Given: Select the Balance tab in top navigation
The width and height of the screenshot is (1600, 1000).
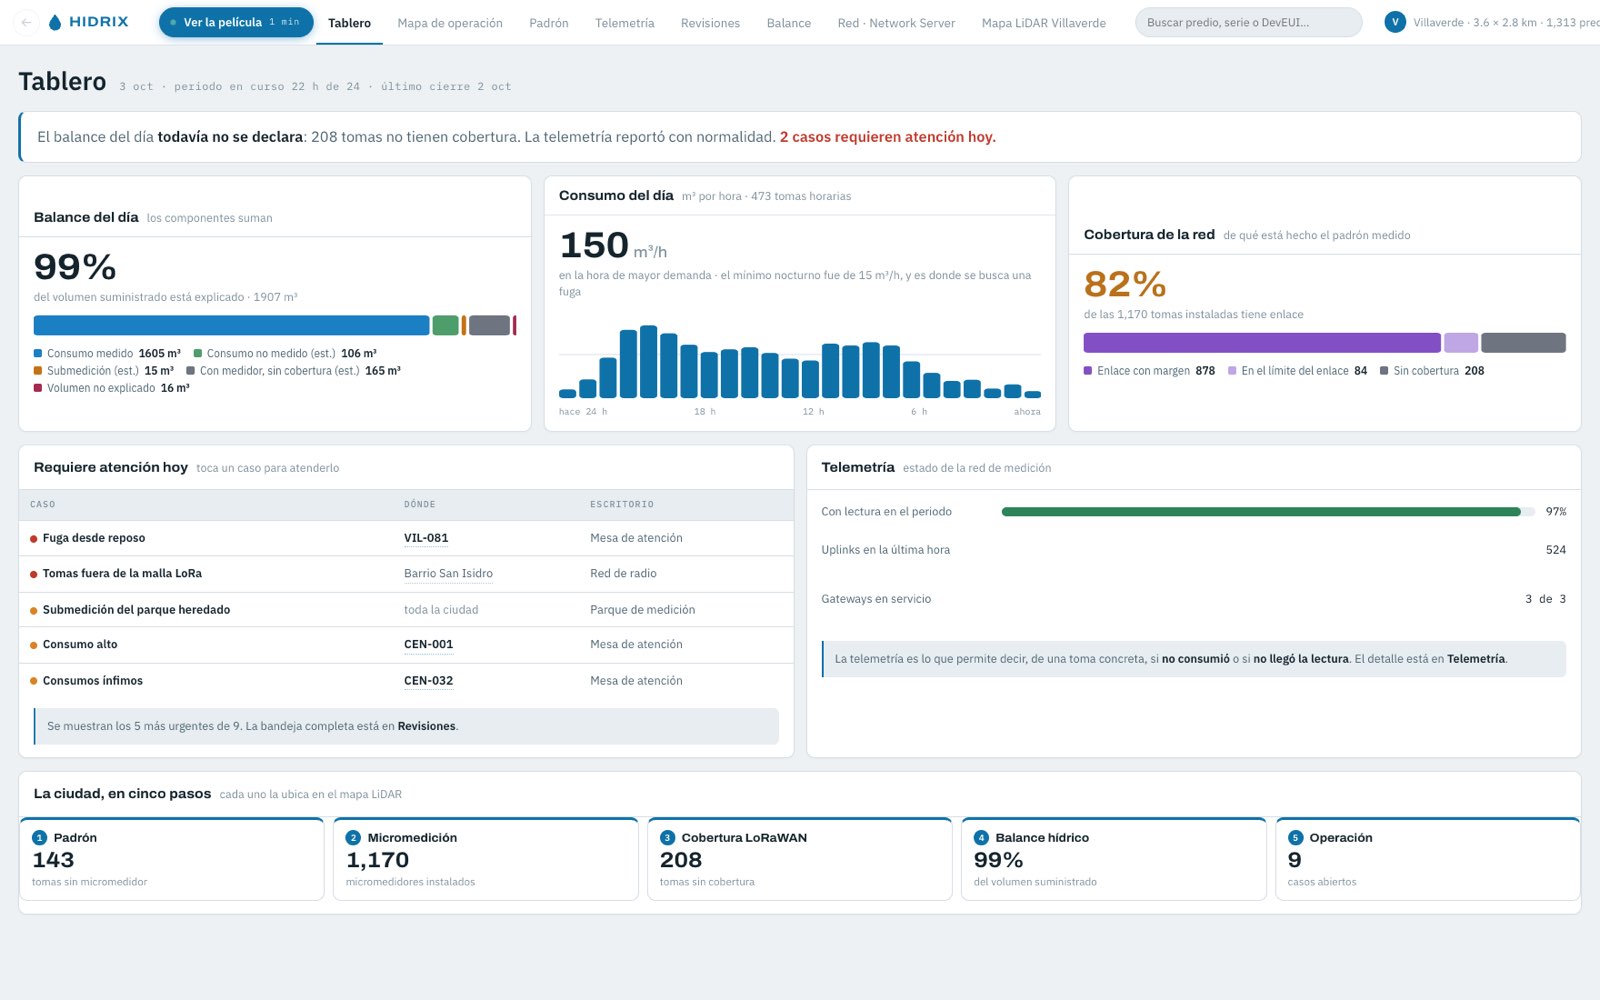Looking at the screenshot, I should (x=789, y=23).
